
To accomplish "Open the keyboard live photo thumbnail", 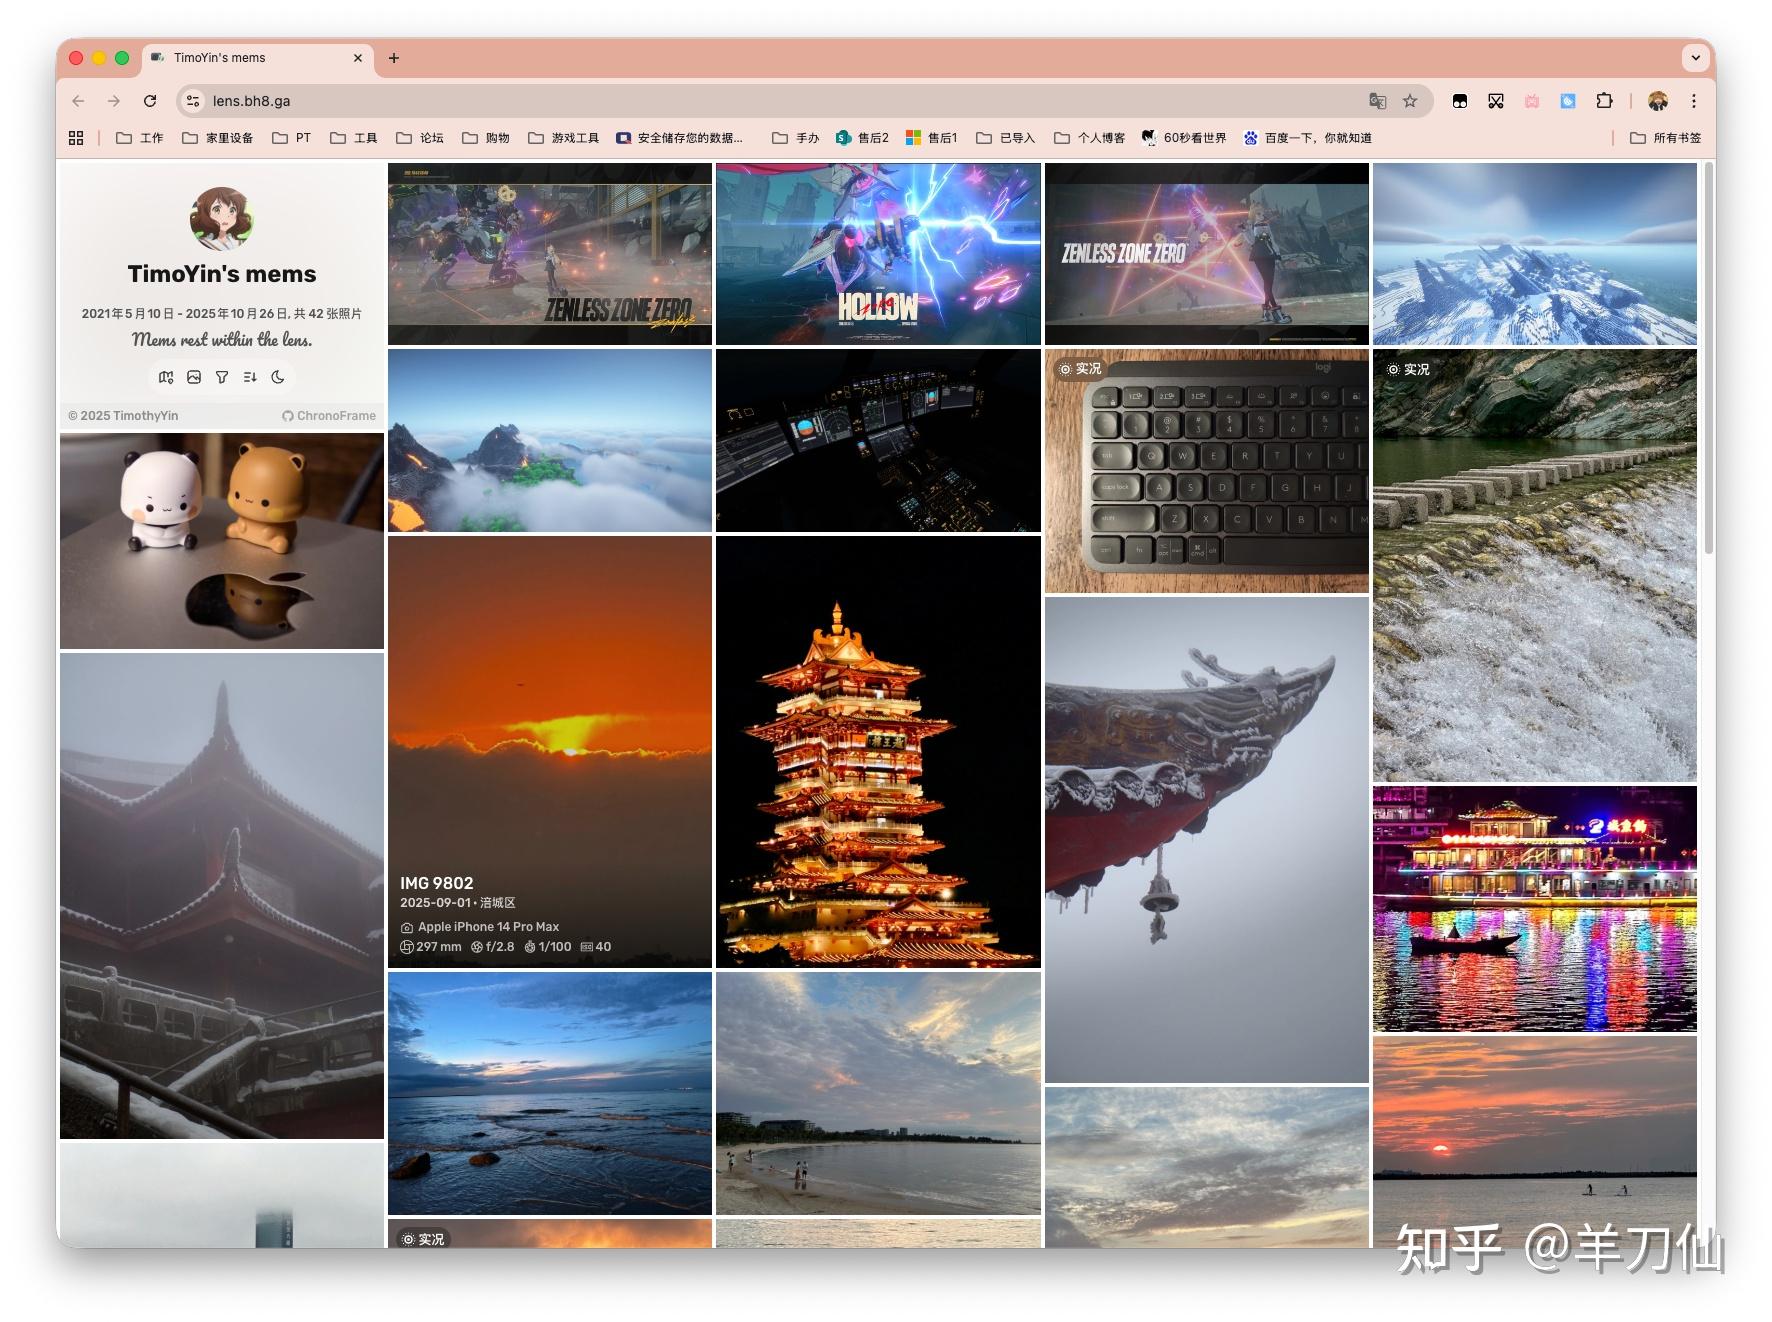I will pos(1207,471).
